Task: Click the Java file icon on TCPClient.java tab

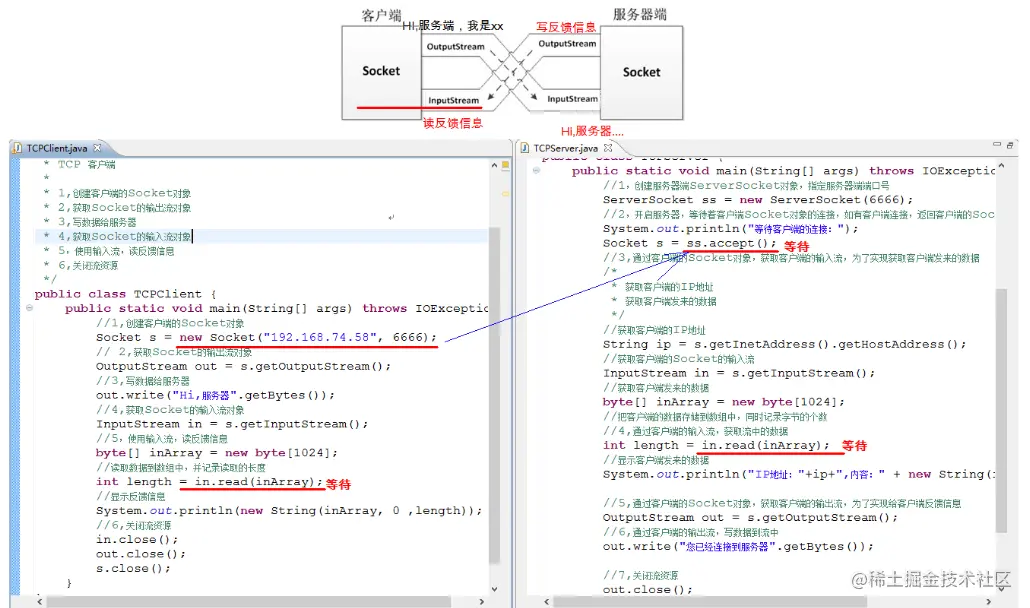Action: tap(18, 148)
